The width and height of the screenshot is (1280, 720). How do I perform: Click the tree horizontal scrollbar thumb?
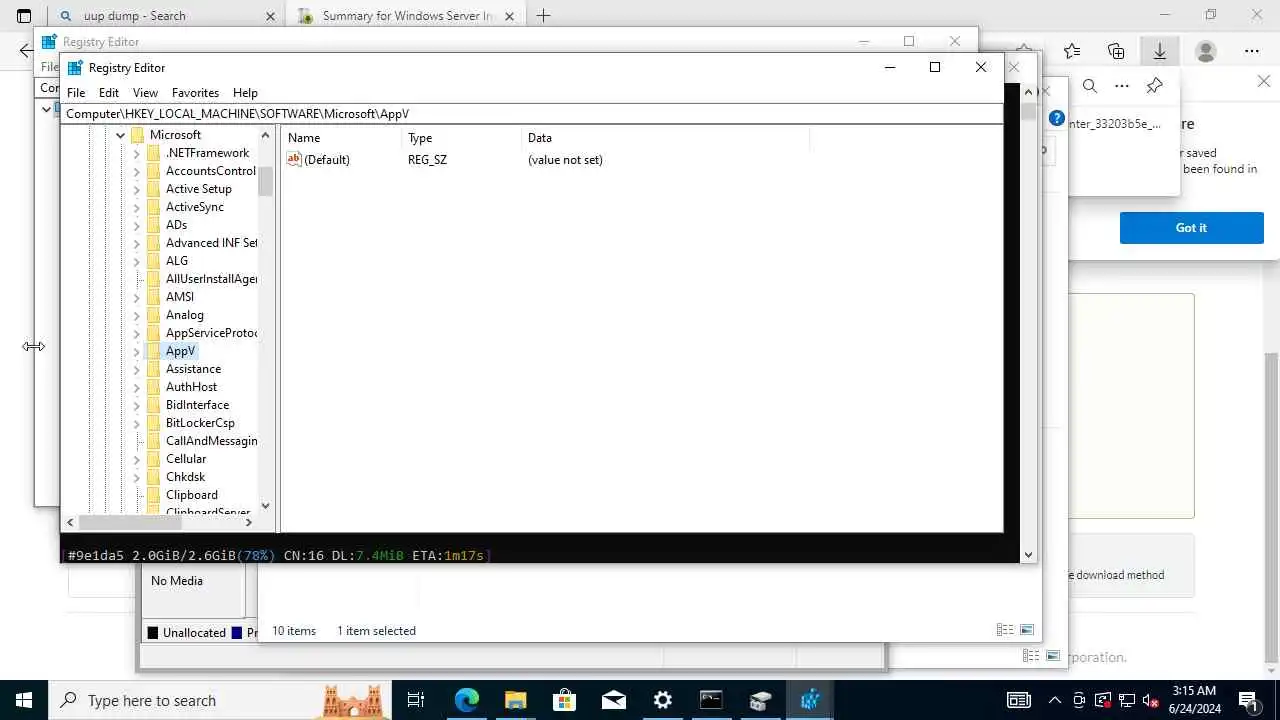130,522
